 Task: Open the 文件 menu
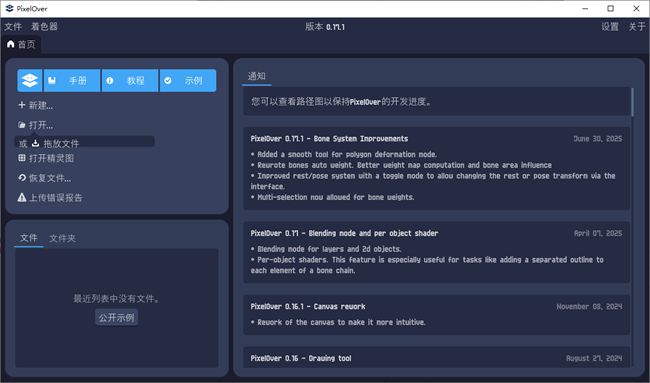13,27
